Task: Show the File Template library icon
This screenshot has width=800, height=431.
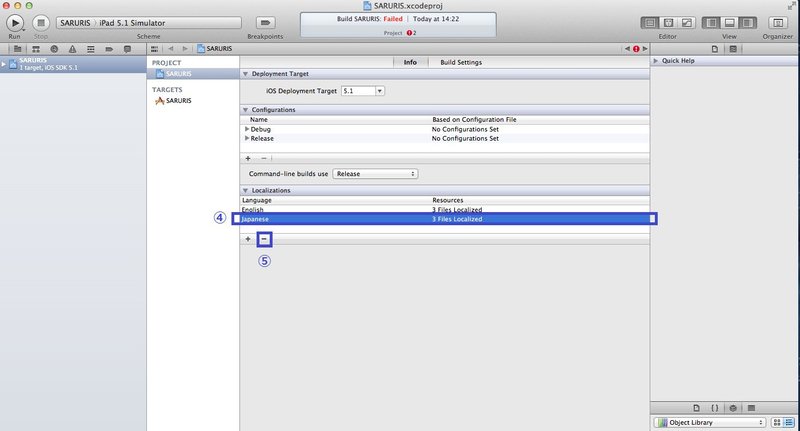Action: pos(696,408)
